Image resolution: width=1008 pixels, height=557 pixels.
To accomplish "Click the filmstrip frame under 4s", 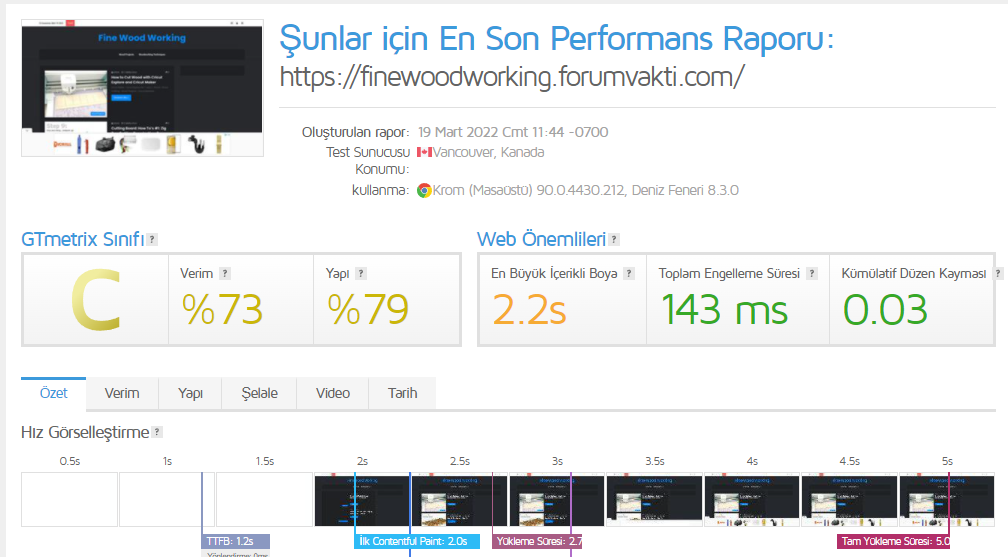I will coord(752,500).
